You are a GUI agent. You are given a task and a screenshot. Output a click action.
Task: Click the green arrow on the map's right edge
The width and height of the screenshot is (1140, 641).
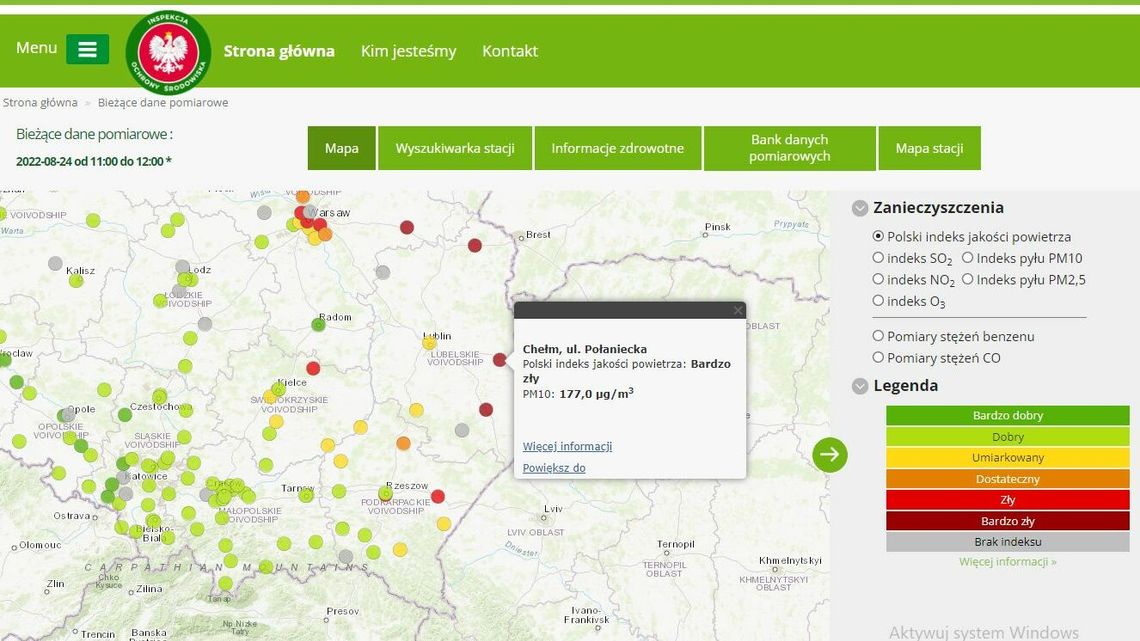pyautogui.click(x=829, y=454)
